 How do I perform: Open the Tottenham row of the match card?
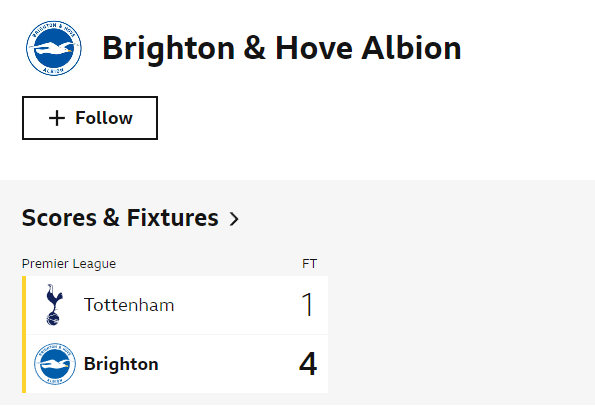pyautogui.click(x=177, y=305)
